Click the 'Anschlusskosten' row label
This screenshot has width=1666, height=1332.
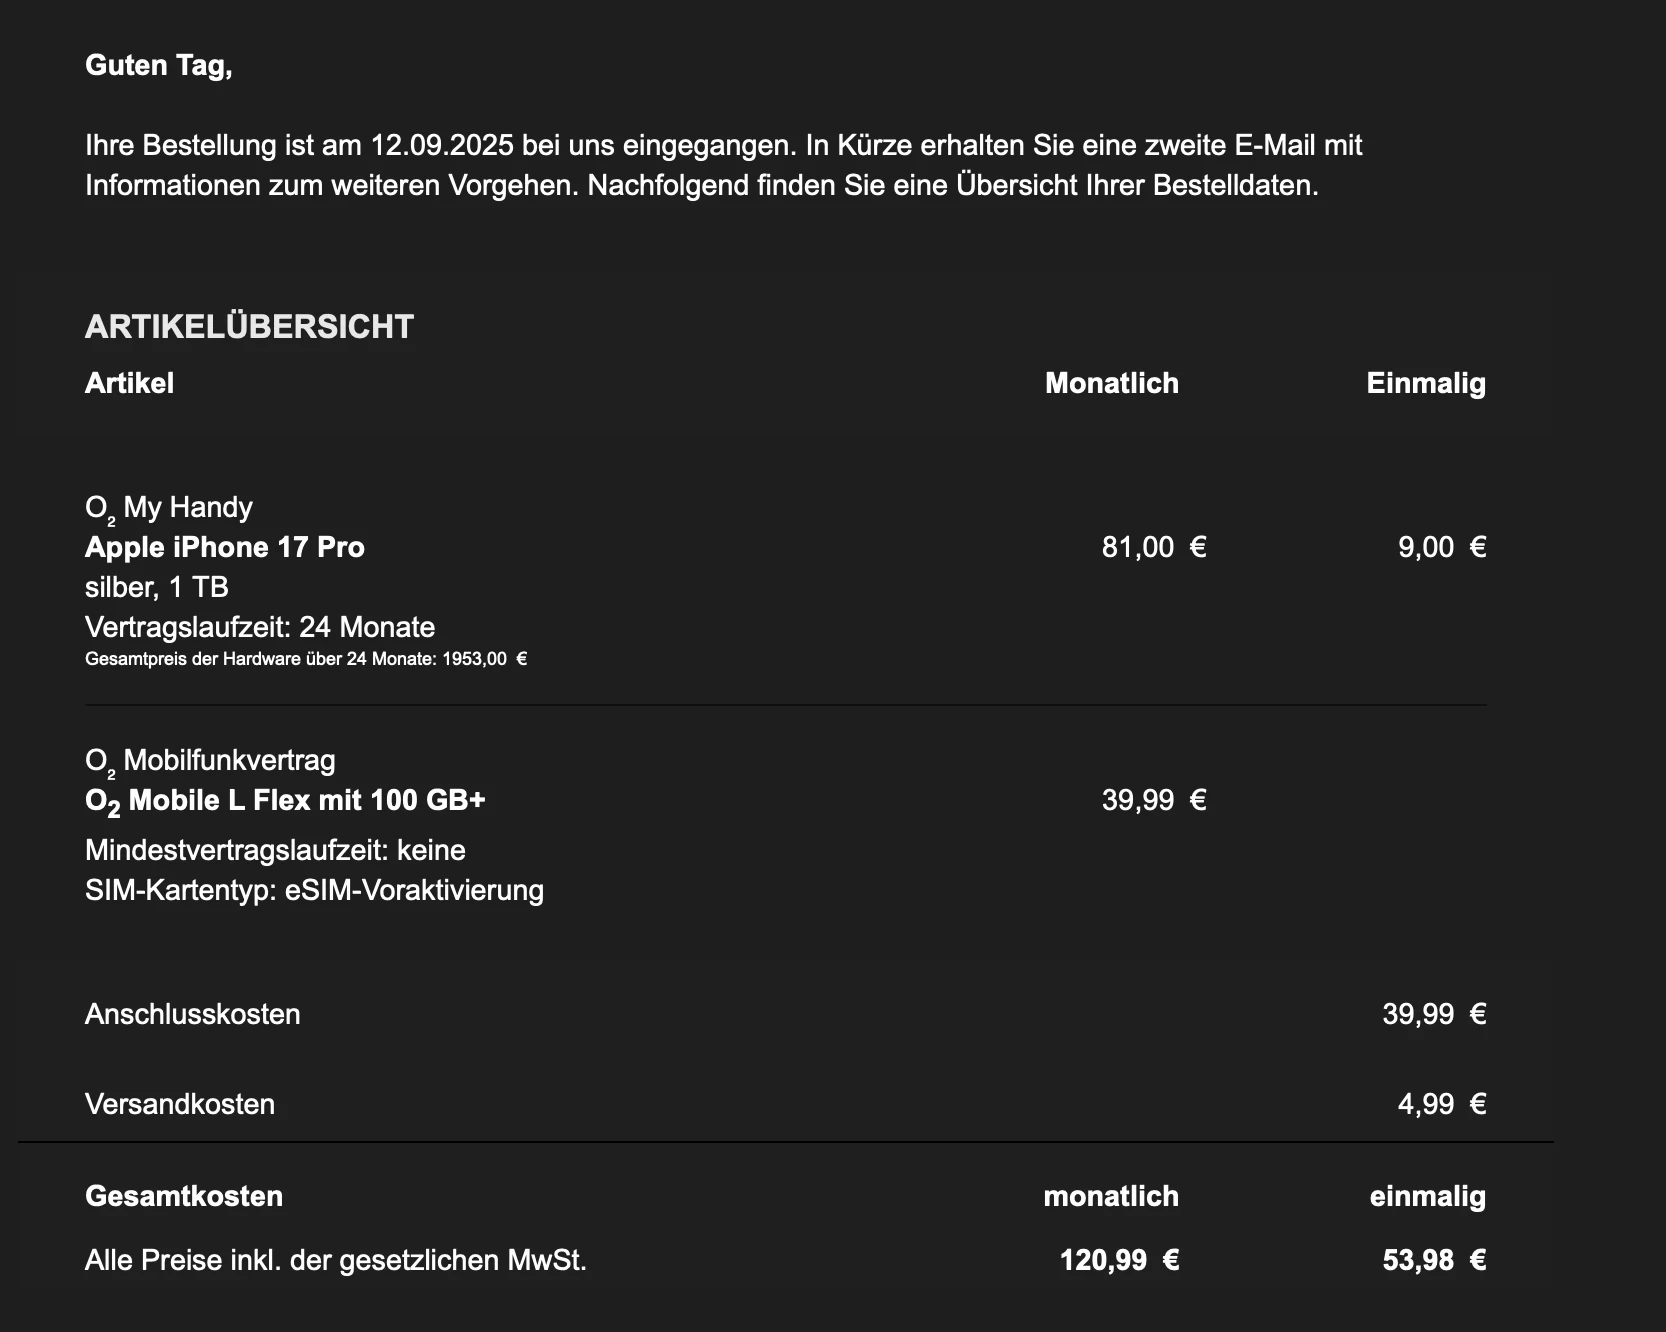click(193, 1014)
